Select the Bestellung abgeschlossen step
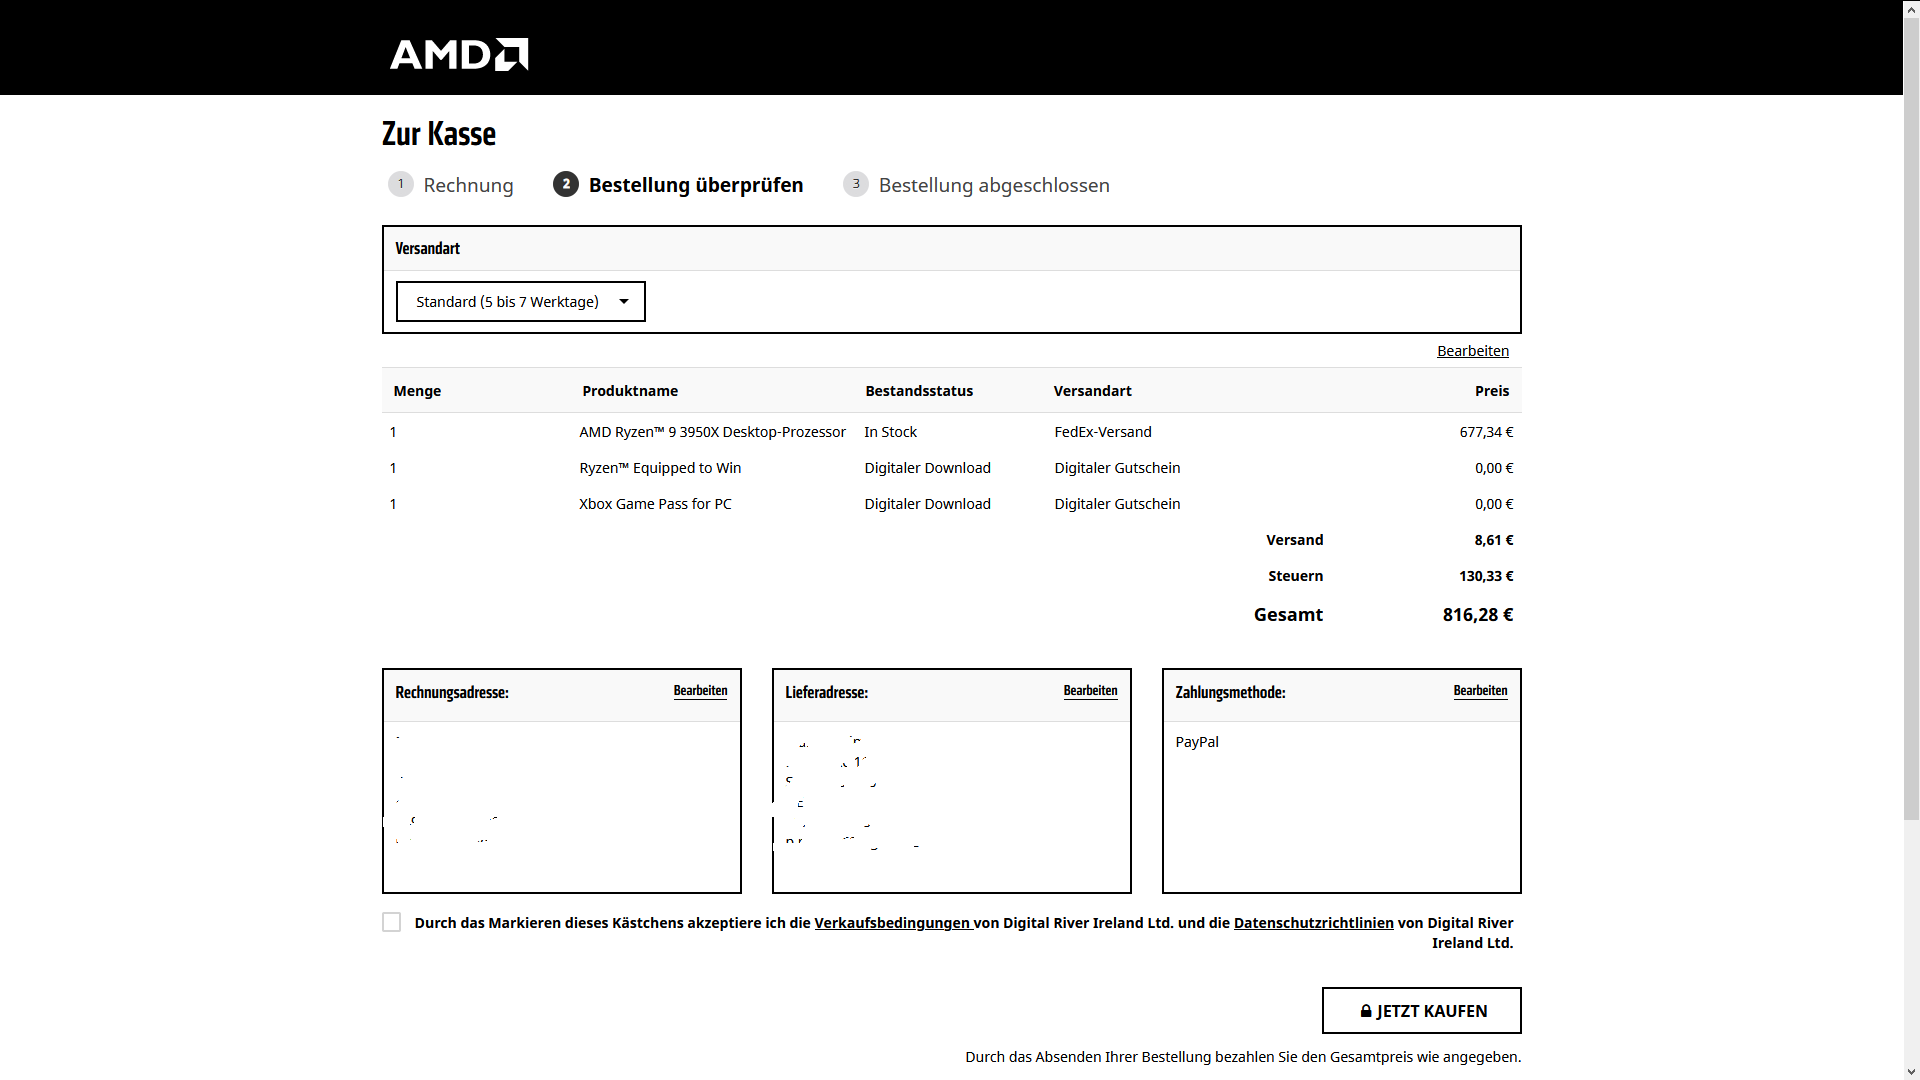1920x1080 pixels. [994, 184]
